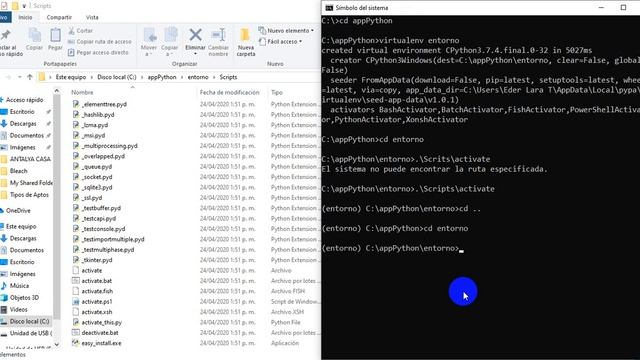640x360 pixels.
Task: Select _tkinter.pyd file
Action: (x=97, y=260)
